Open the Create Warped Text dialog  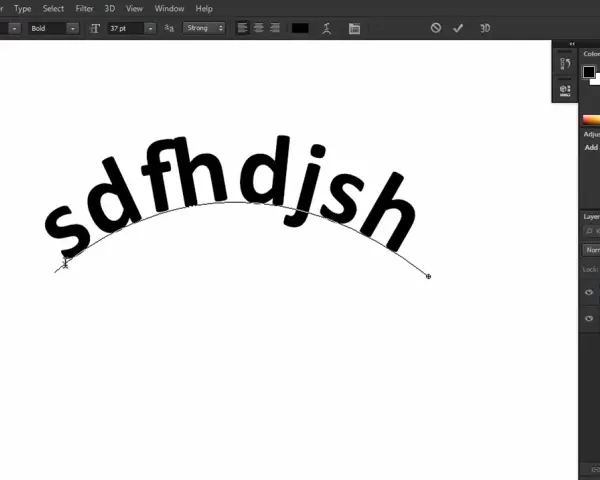326,28
